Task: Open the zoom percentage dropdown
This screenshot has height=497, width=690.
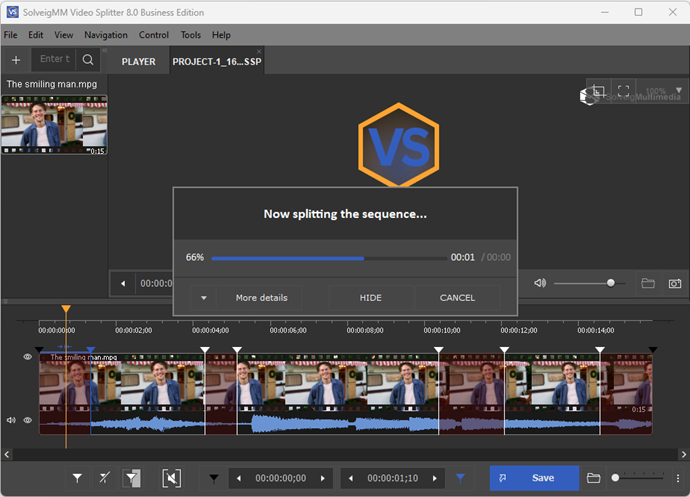Action: point(679,90)
